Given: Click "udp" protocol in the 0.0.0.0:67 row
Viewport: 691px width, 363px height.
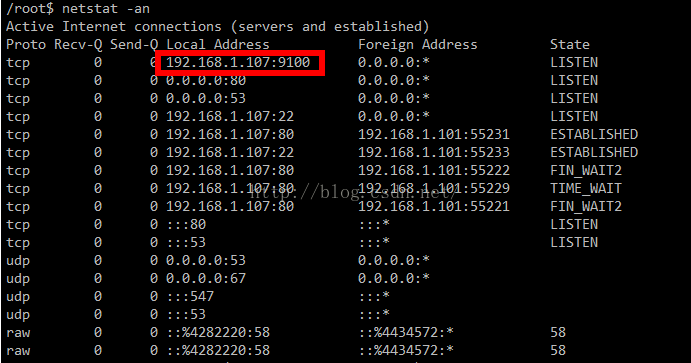Looking at the screenshot, I should (x=18, y=279).
